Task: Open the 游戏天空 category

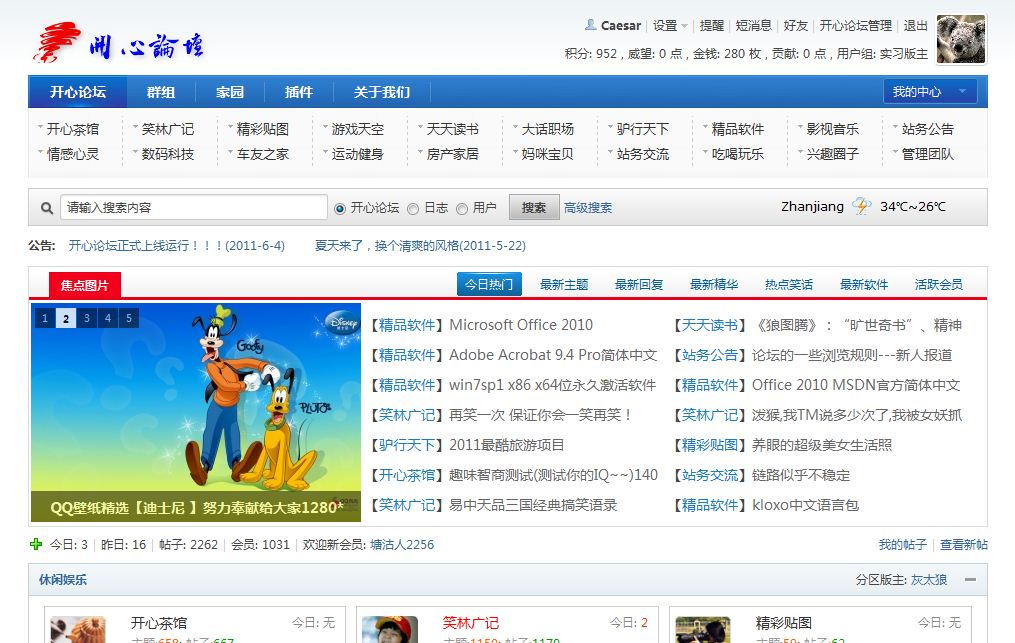Action: coord(358,130)
